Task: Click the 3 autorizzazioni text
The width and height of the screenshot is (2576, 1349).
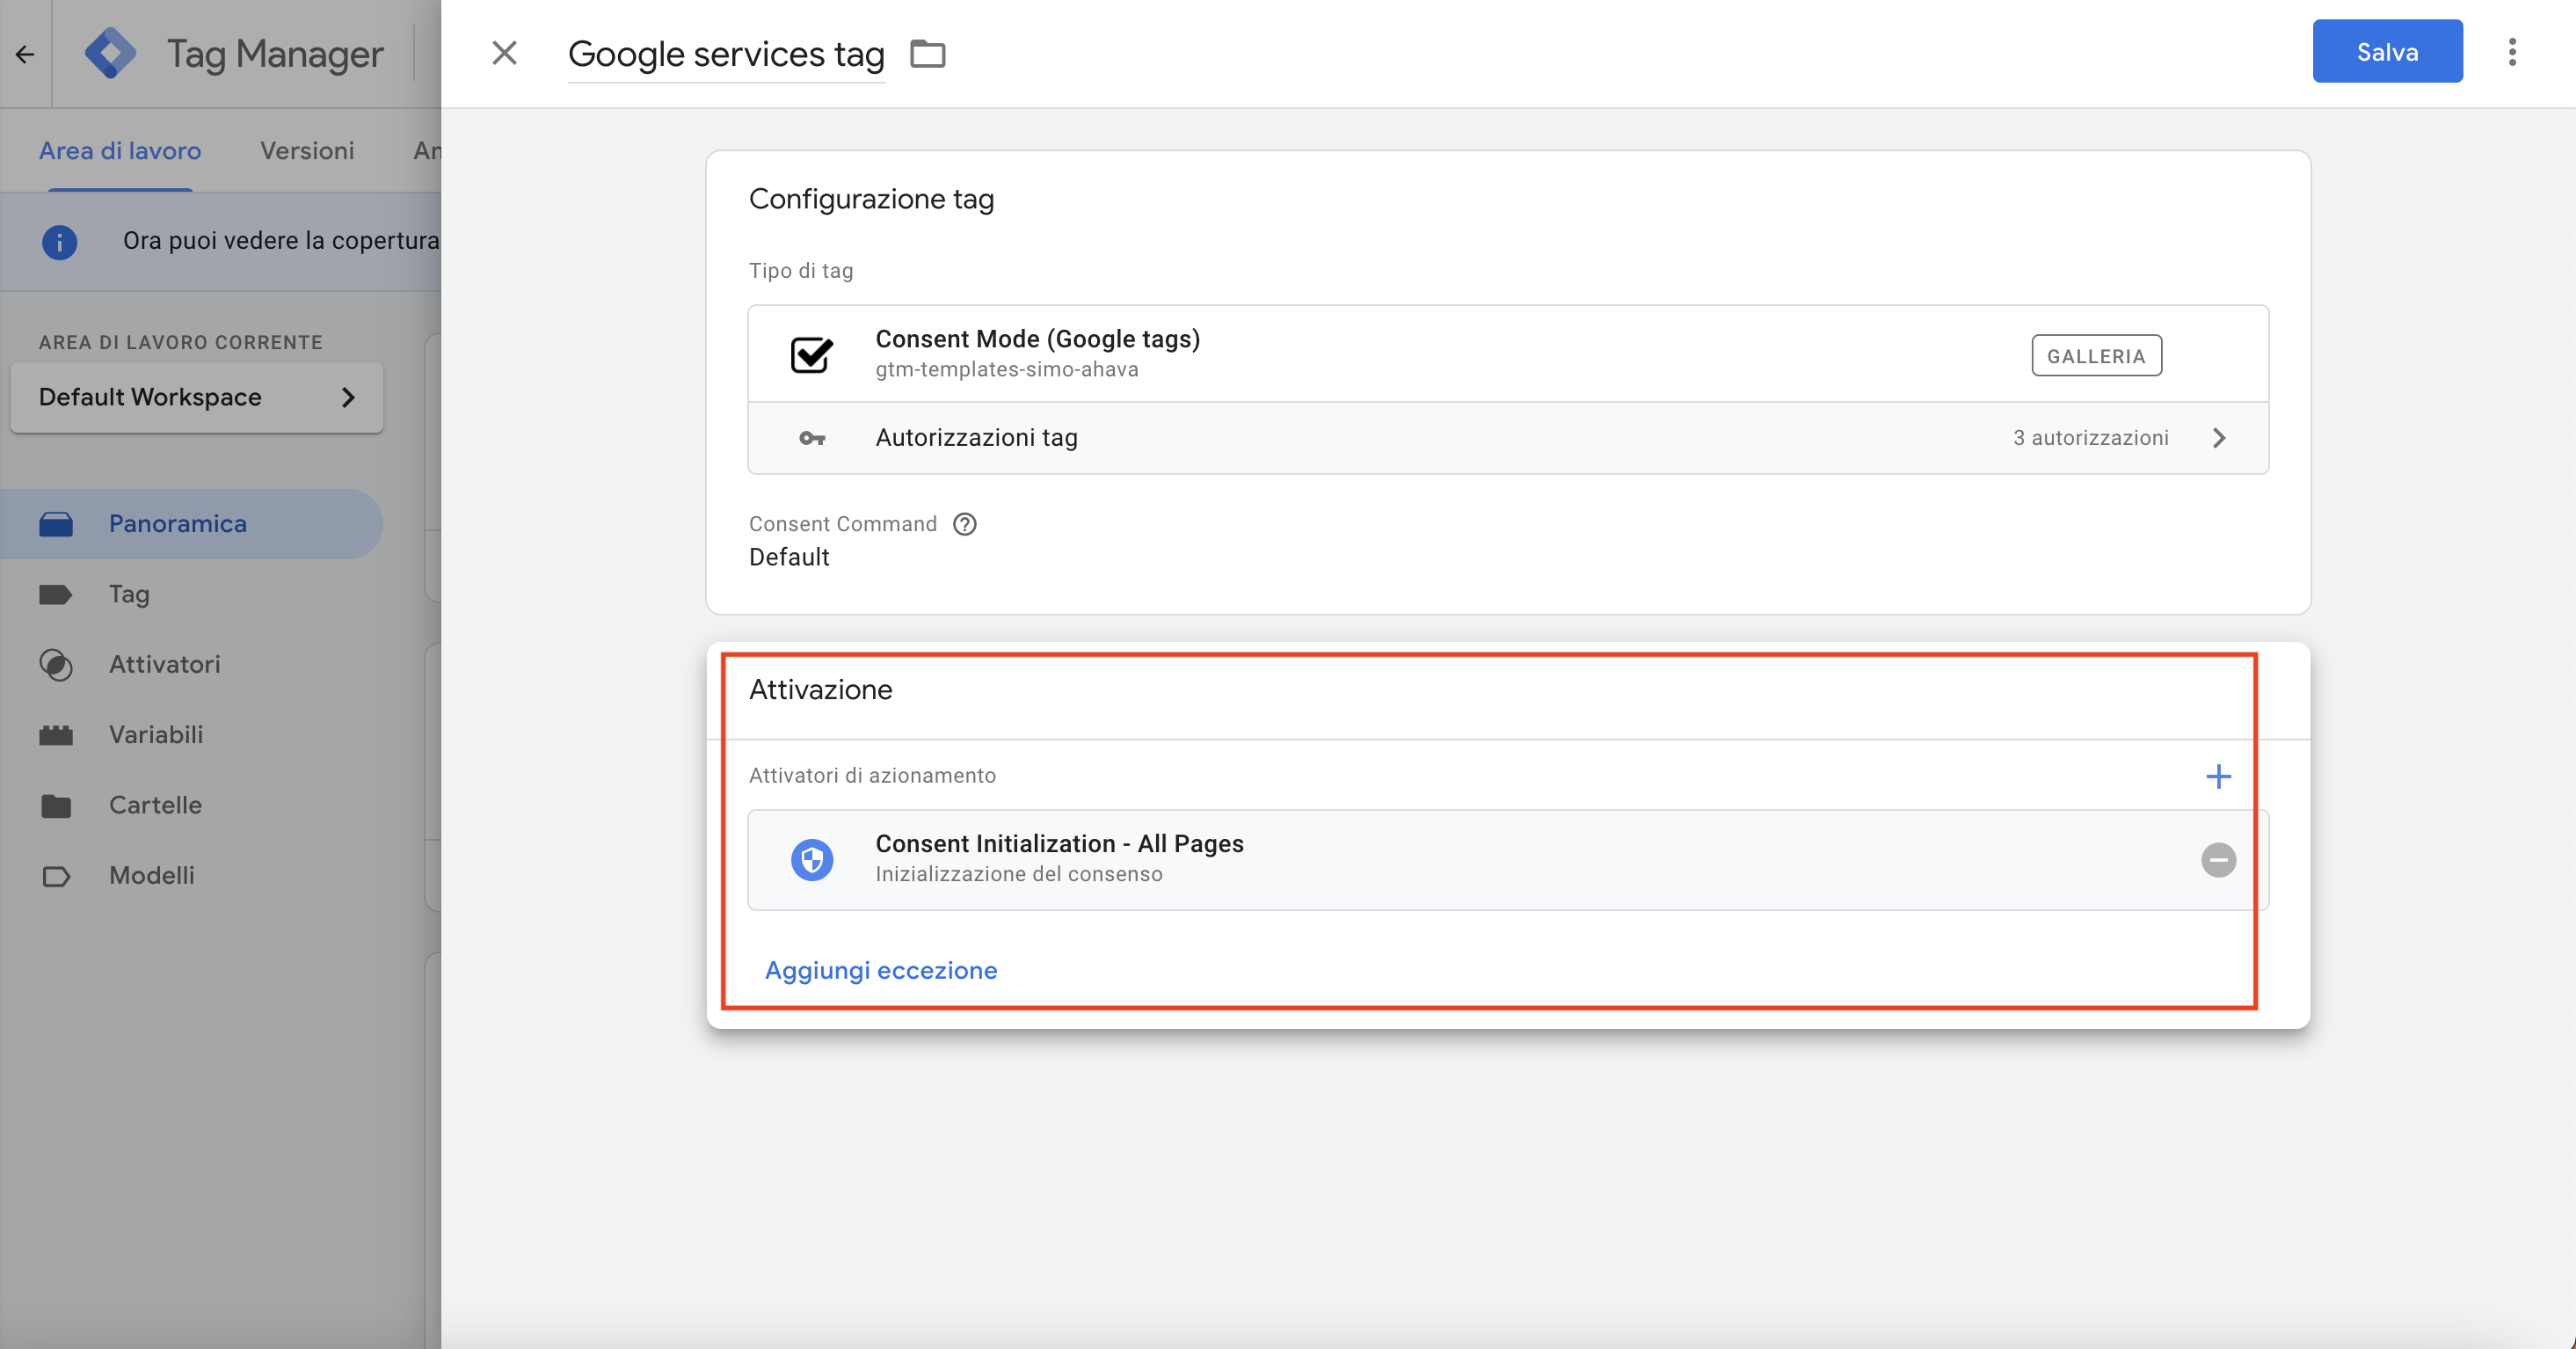Action: tap(2090, 438)
